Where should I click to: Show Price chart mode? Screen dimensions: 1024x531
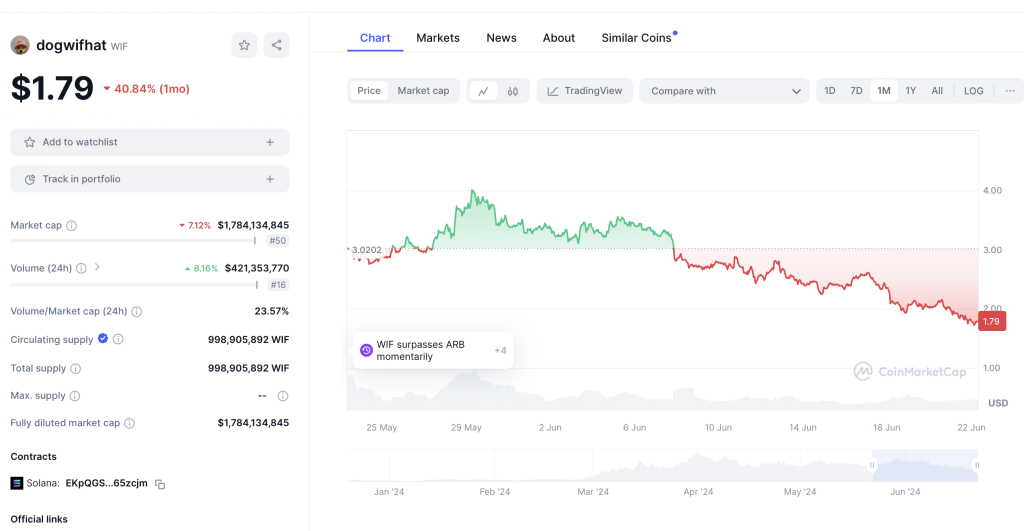[369, 91]
